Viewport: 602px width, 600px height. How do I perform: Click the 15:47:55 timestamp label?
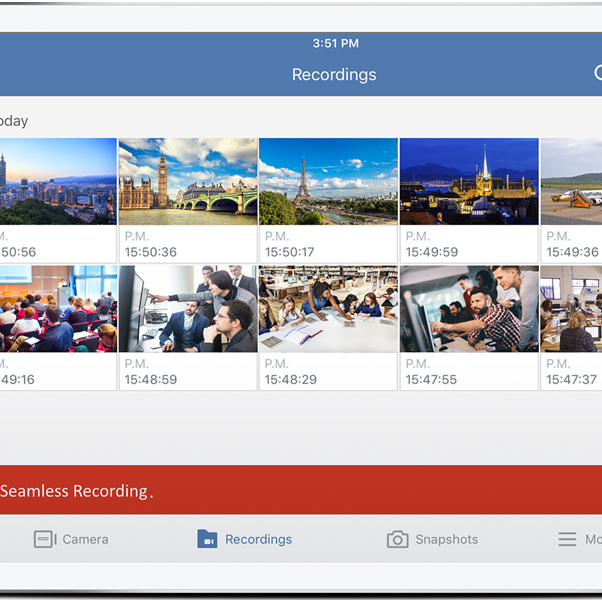[432, 380]
